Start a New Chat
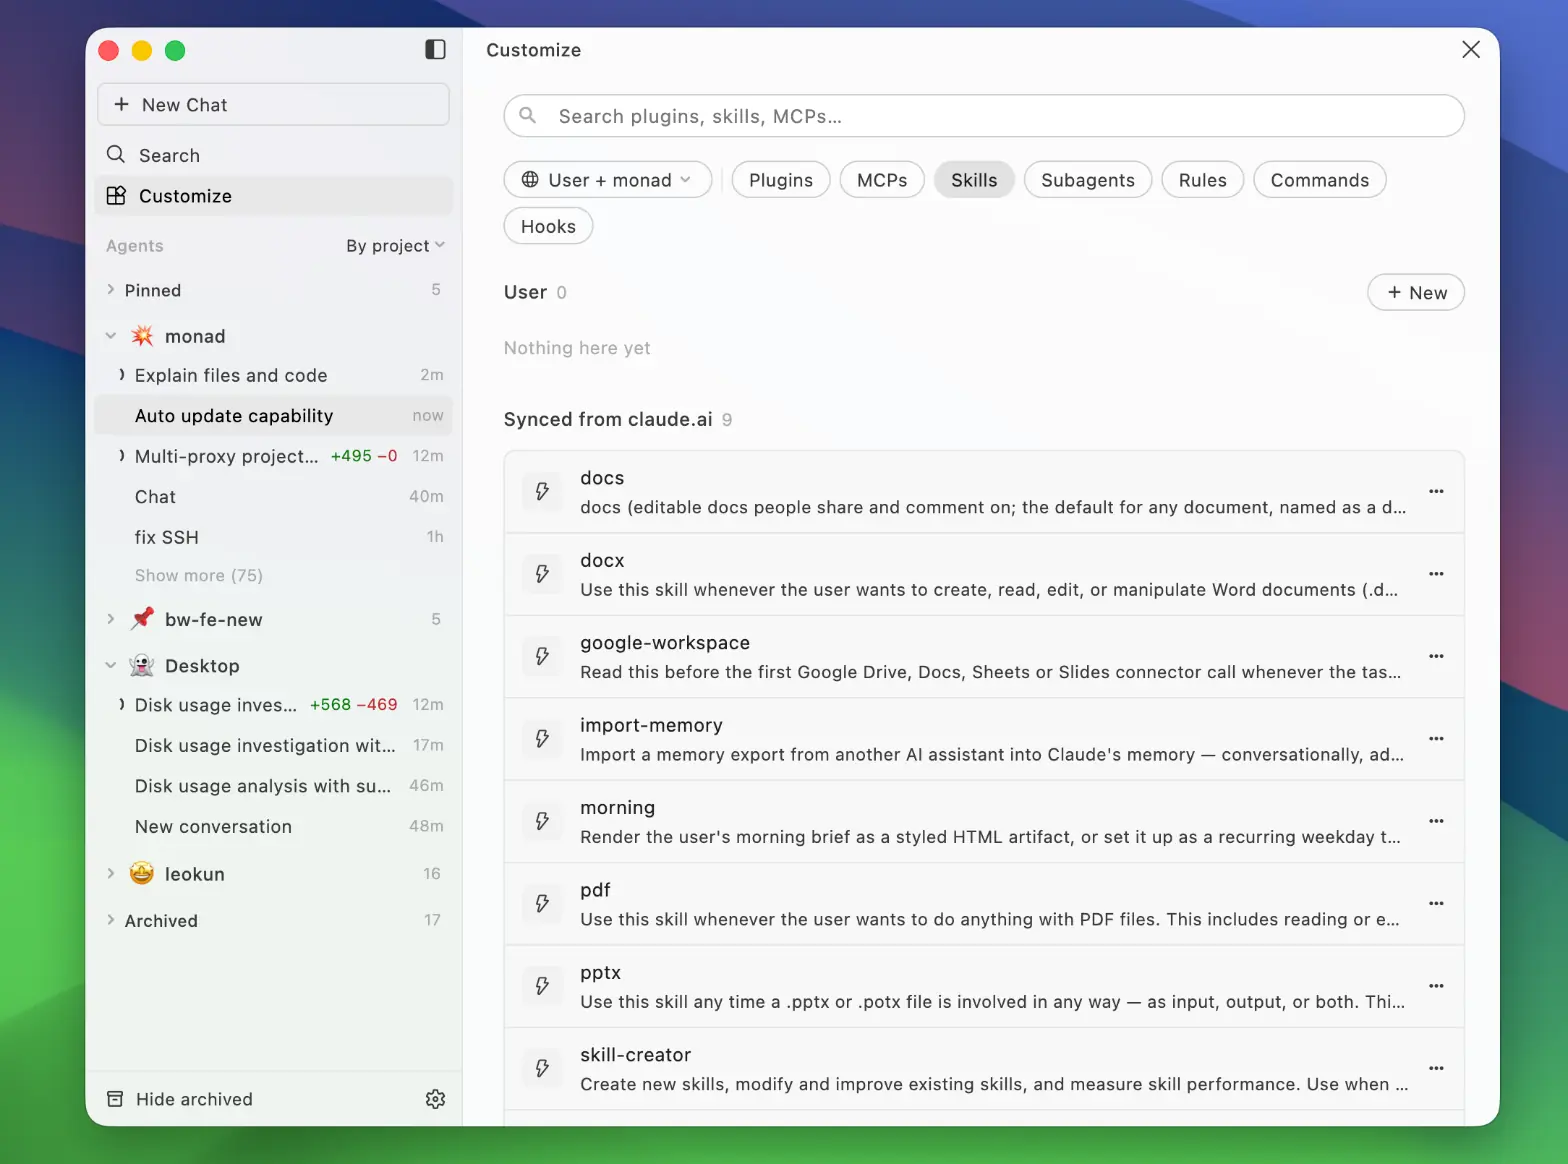This screenshot has height=1164, width=1568. tap(273, 105)
